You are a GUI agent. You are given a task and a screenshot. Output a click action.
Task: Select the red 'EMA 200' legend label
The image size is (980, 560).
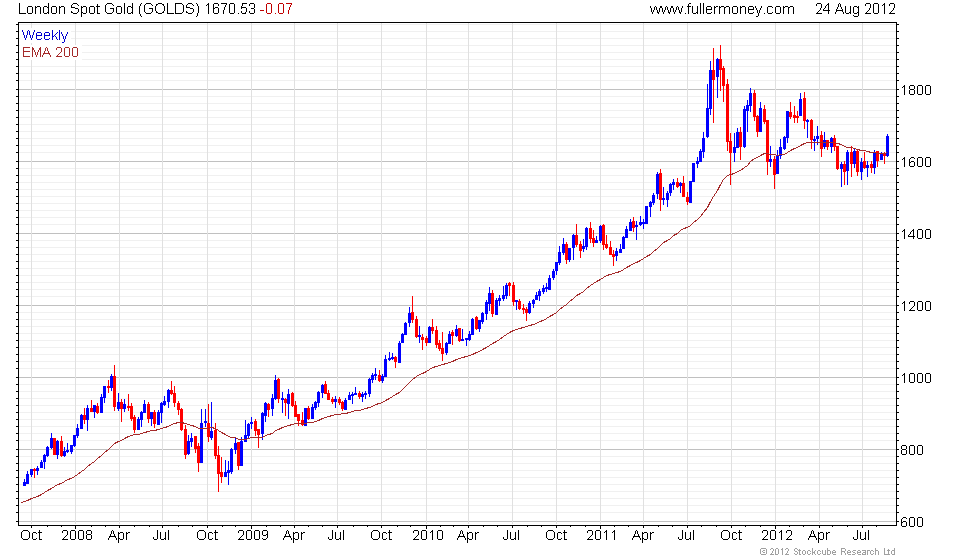click(x=50, y=52)
